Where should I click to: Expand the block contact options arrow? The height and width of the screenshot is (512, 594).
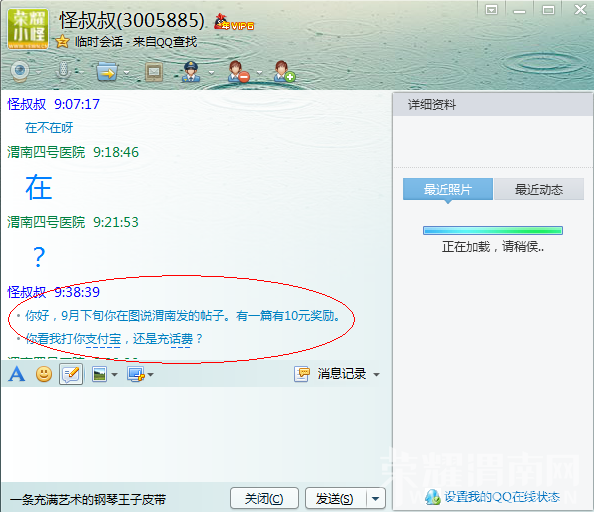(259, 72)
